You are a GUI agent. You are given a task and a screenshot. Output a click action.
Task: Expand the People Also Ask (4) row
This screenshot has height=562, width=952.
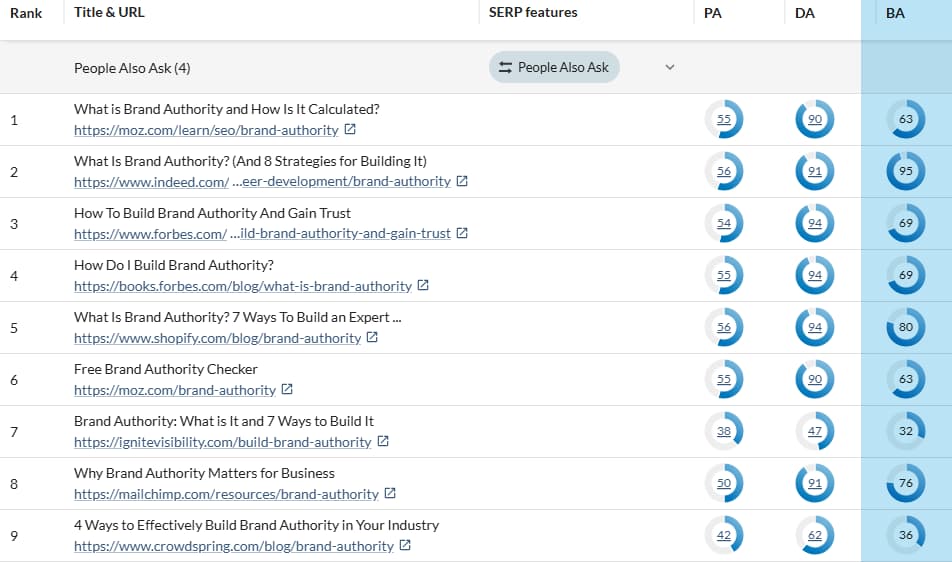132,68
